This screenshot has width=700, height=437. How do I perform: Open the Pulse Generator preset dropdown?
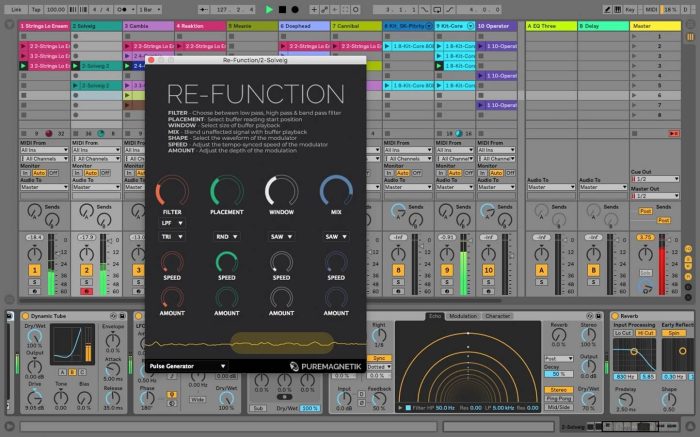click(187, 366)
